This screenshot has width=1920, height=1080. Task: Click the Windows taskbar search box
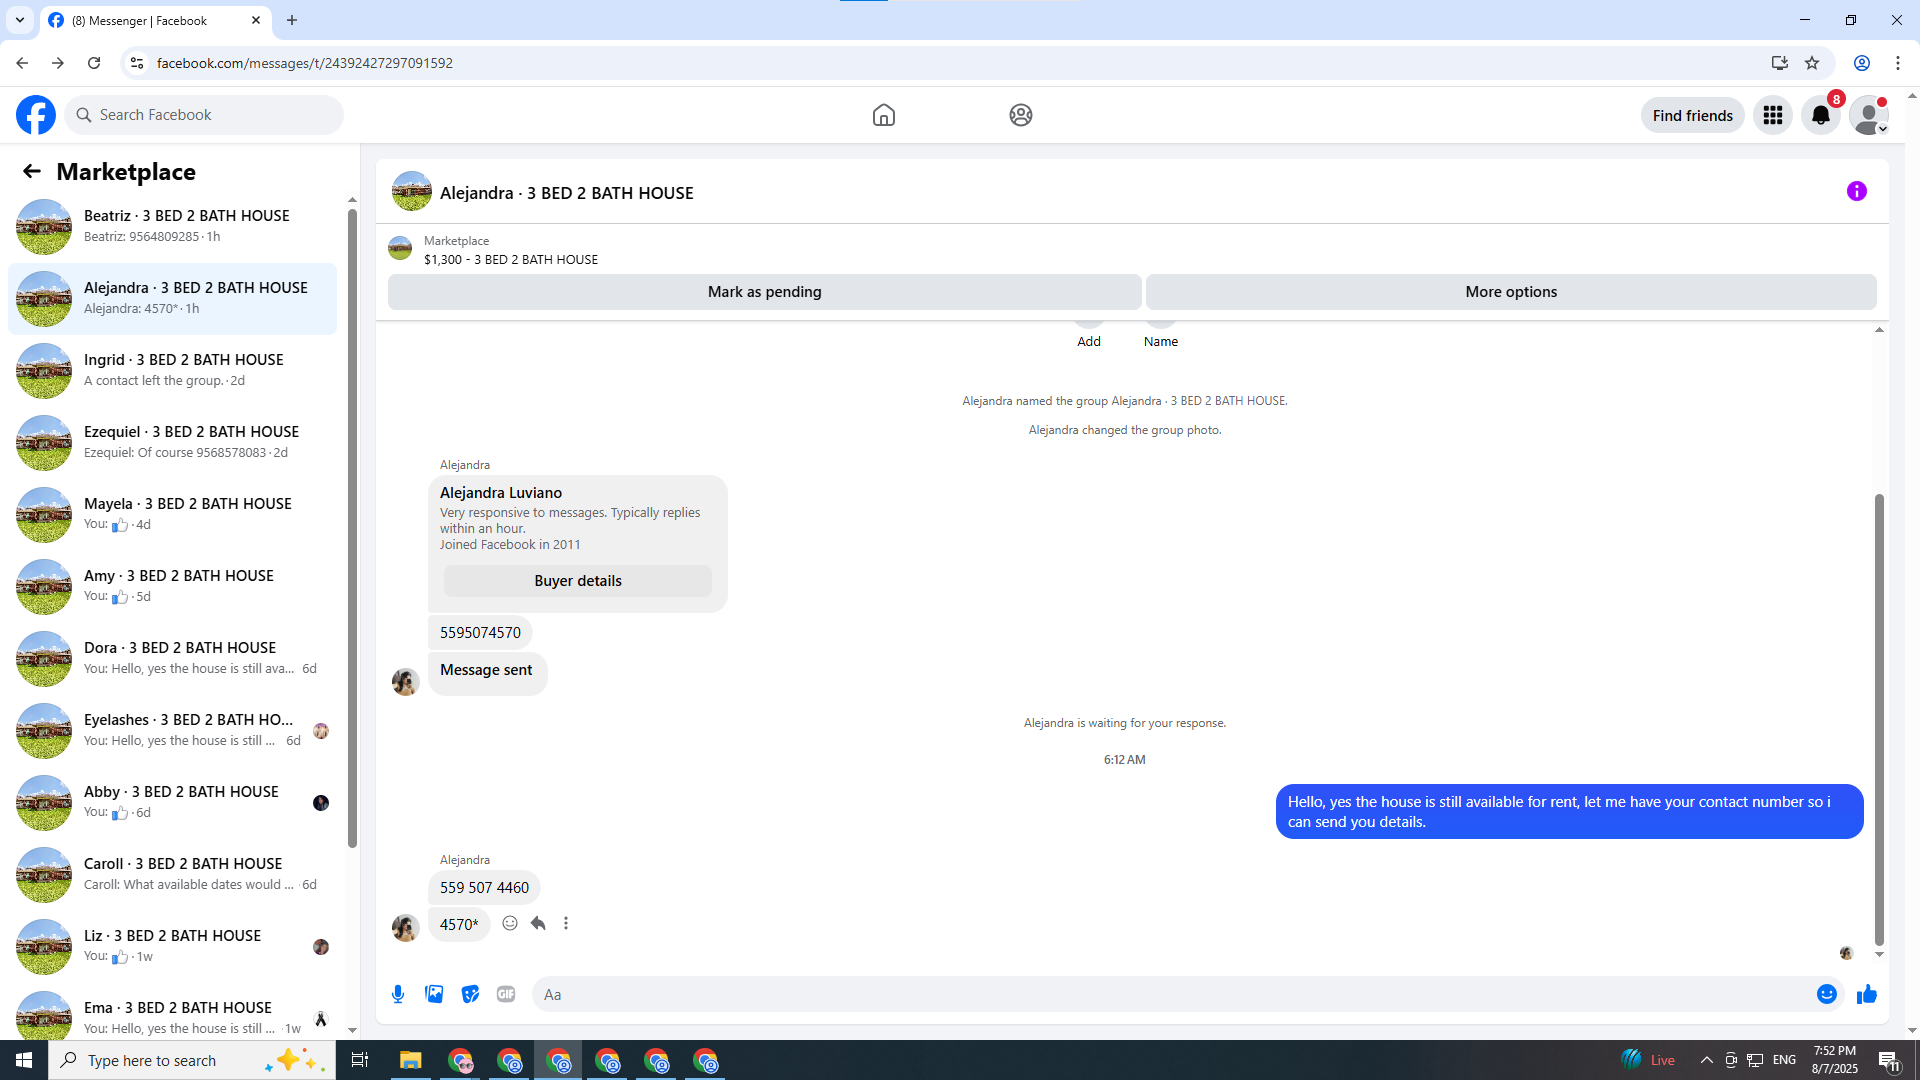pos(192,1060)
